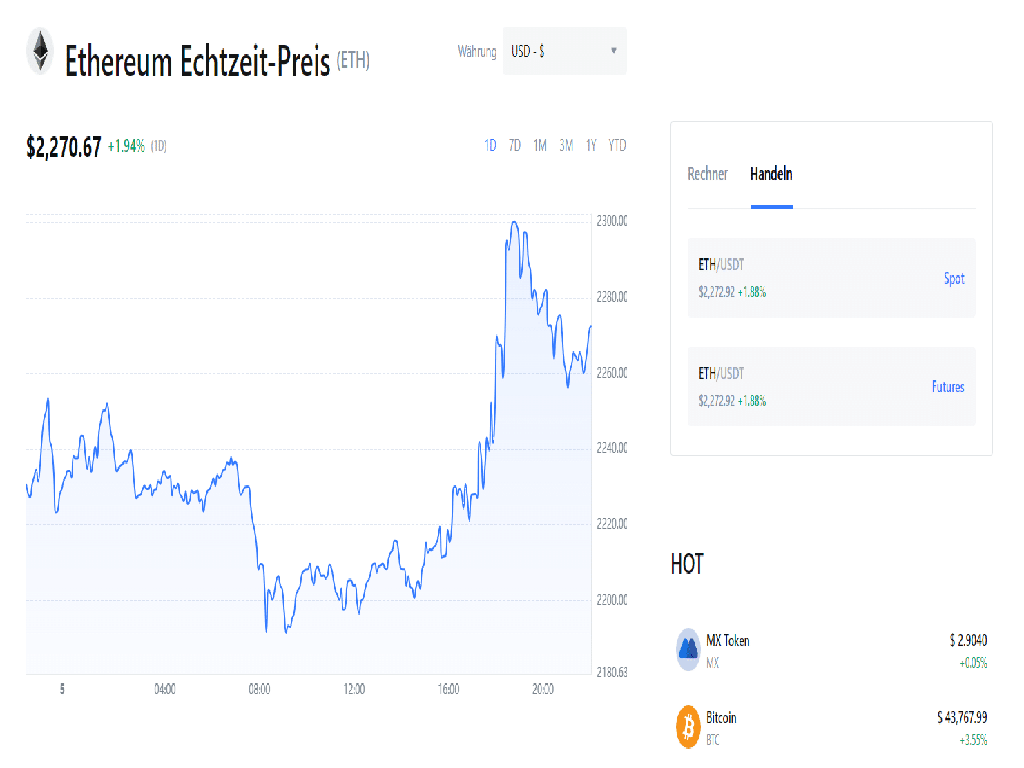Screen dimensions: 1024x768
Task: Switch chart to 1M range
Action: tap(540, 146)
